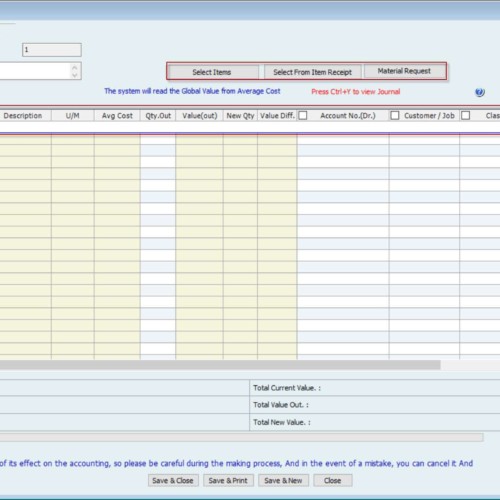Click the Value(out) column header

(x=199, y=116)
